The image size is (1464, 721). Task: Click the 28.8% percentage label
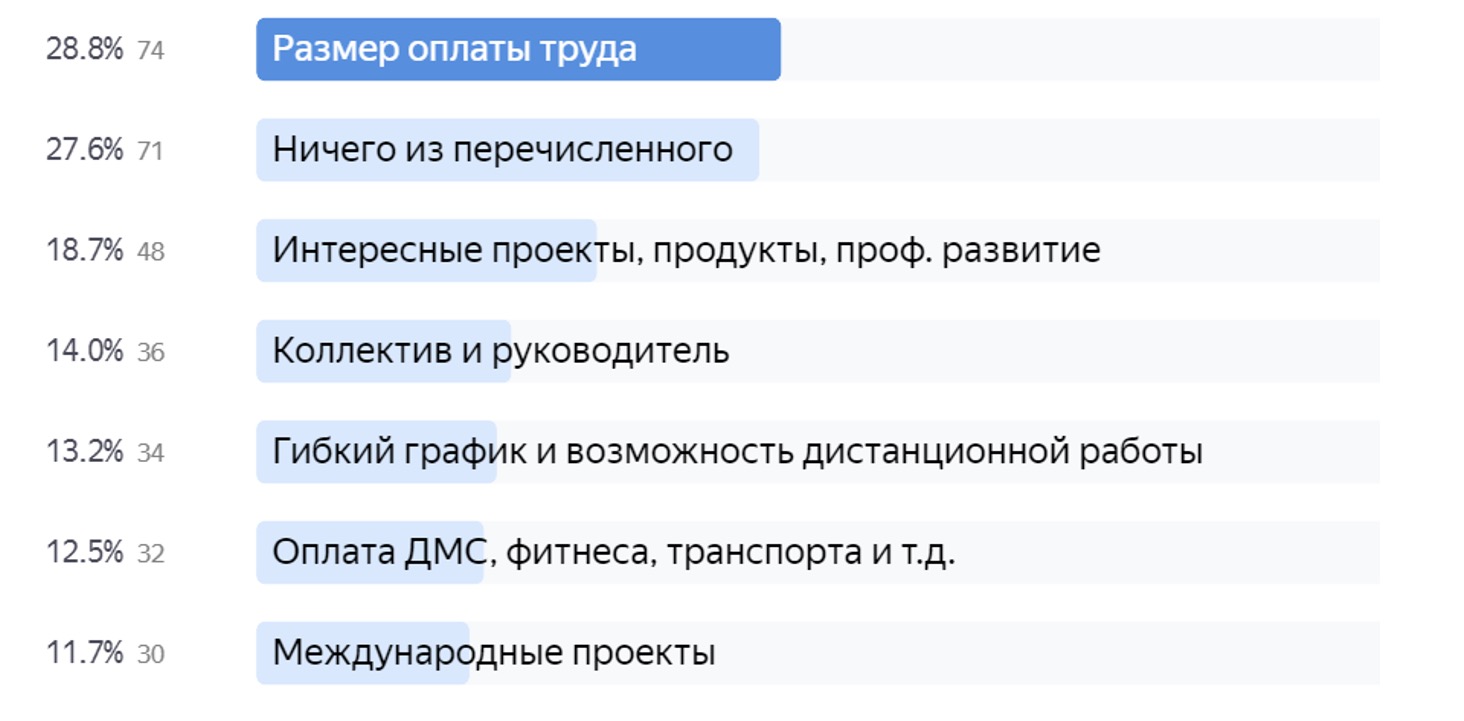(85, 50)
